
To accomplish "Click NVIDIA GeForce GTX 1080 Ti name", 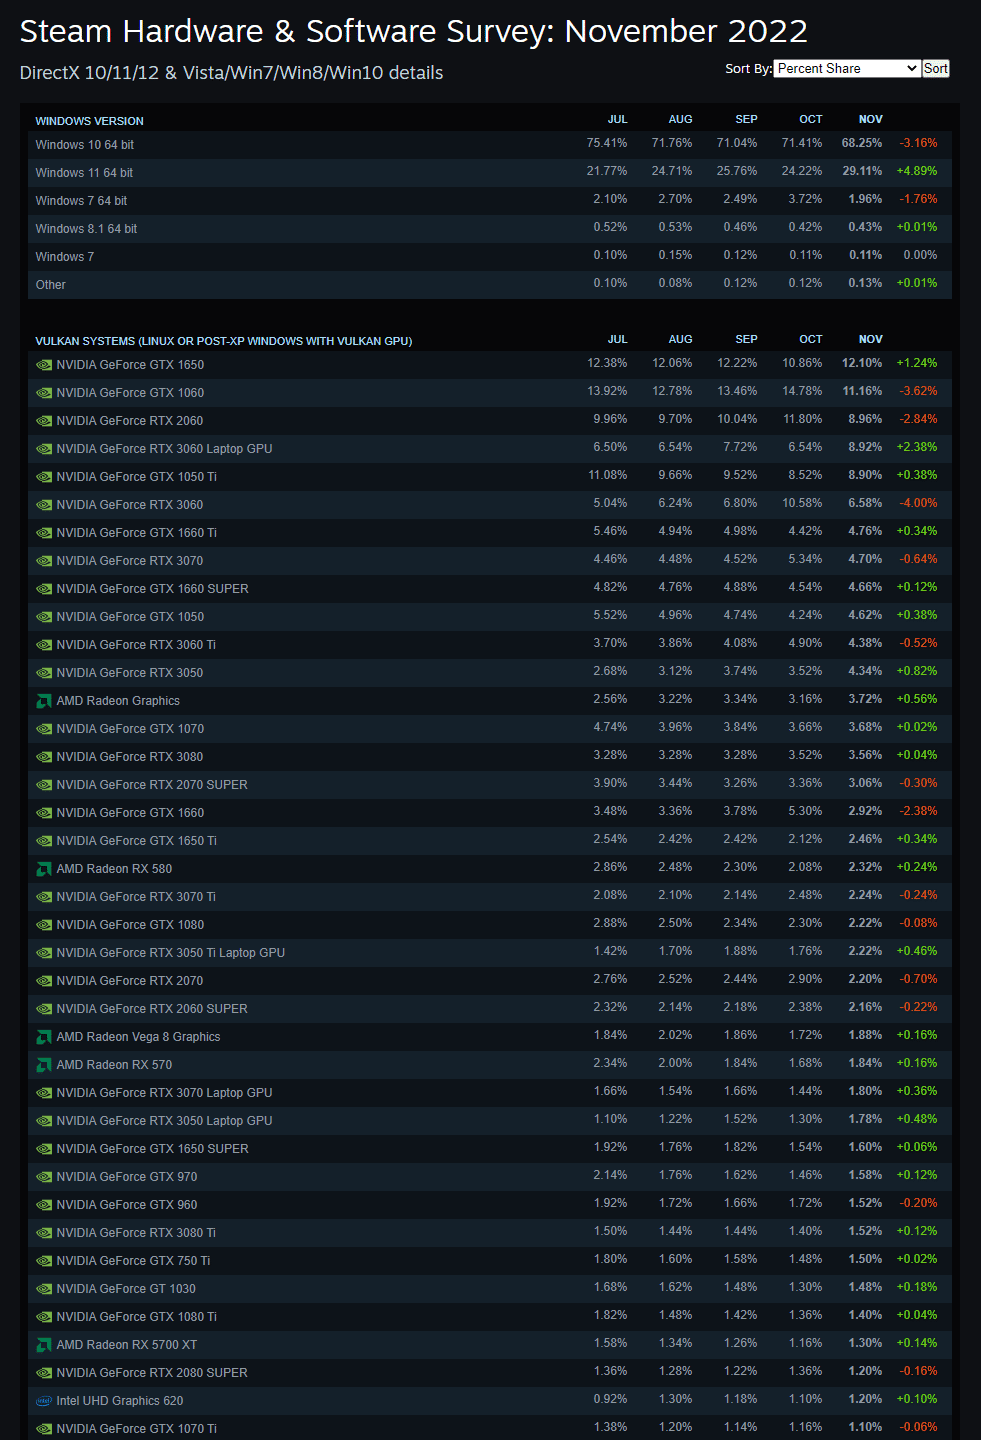I will coord(137,1317).
